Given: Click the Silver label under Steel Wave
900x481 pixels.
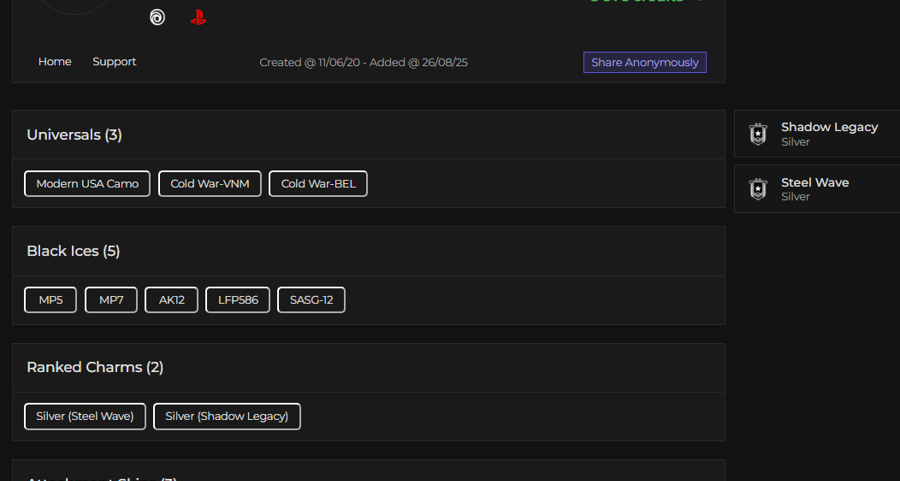Looking at the screenshot, I should [x=795, y=196].
